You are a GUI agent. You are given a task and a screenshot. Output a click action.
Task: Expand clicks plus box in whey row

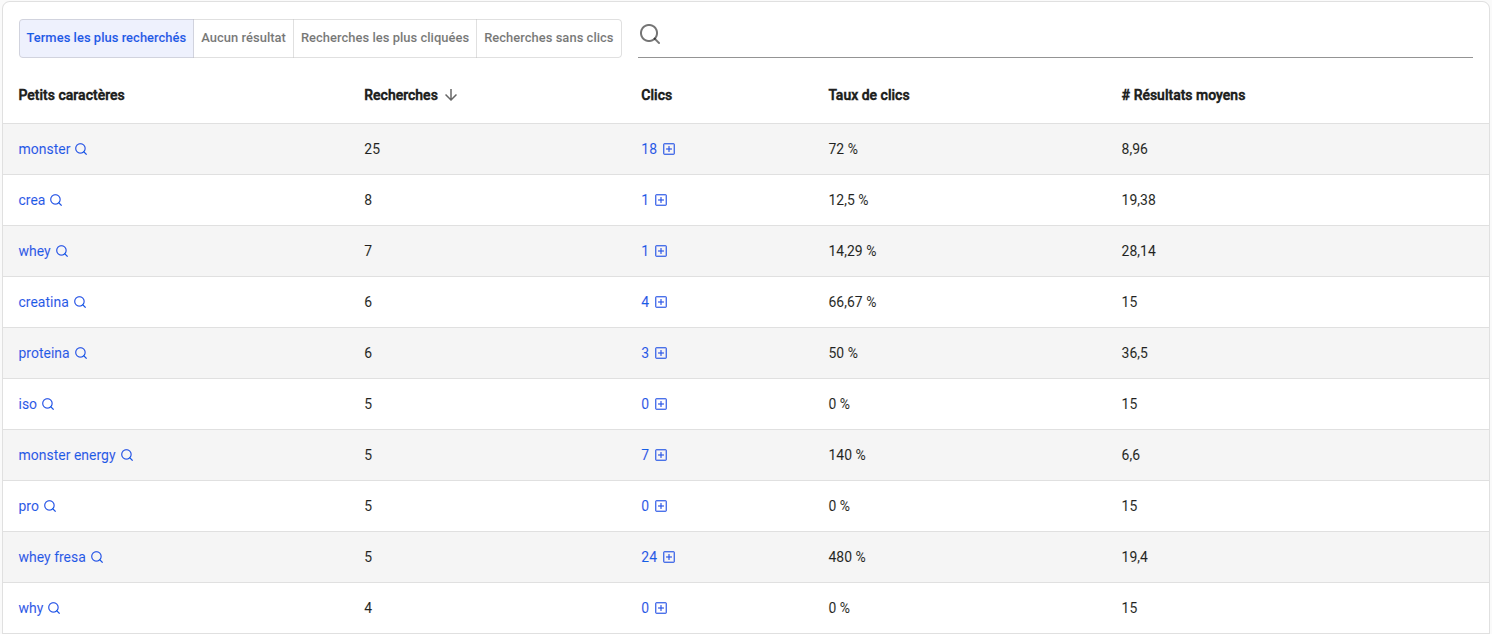pyautogui.click(x=661, y=251)
